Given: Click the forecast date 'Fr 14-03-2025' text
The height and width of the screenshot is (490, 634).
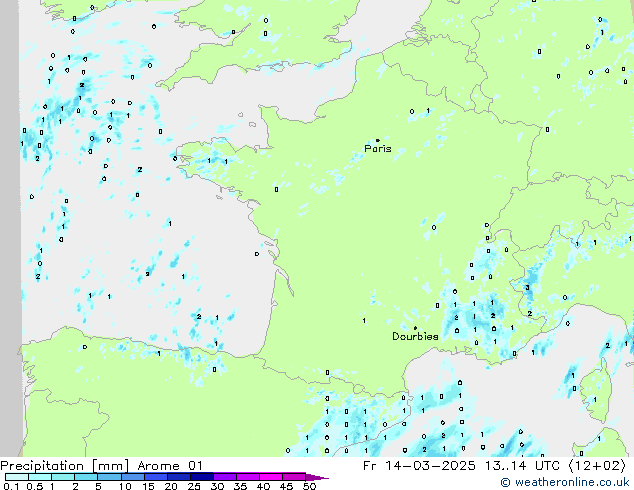Looking at the screenshot, I should coord(419,466).
